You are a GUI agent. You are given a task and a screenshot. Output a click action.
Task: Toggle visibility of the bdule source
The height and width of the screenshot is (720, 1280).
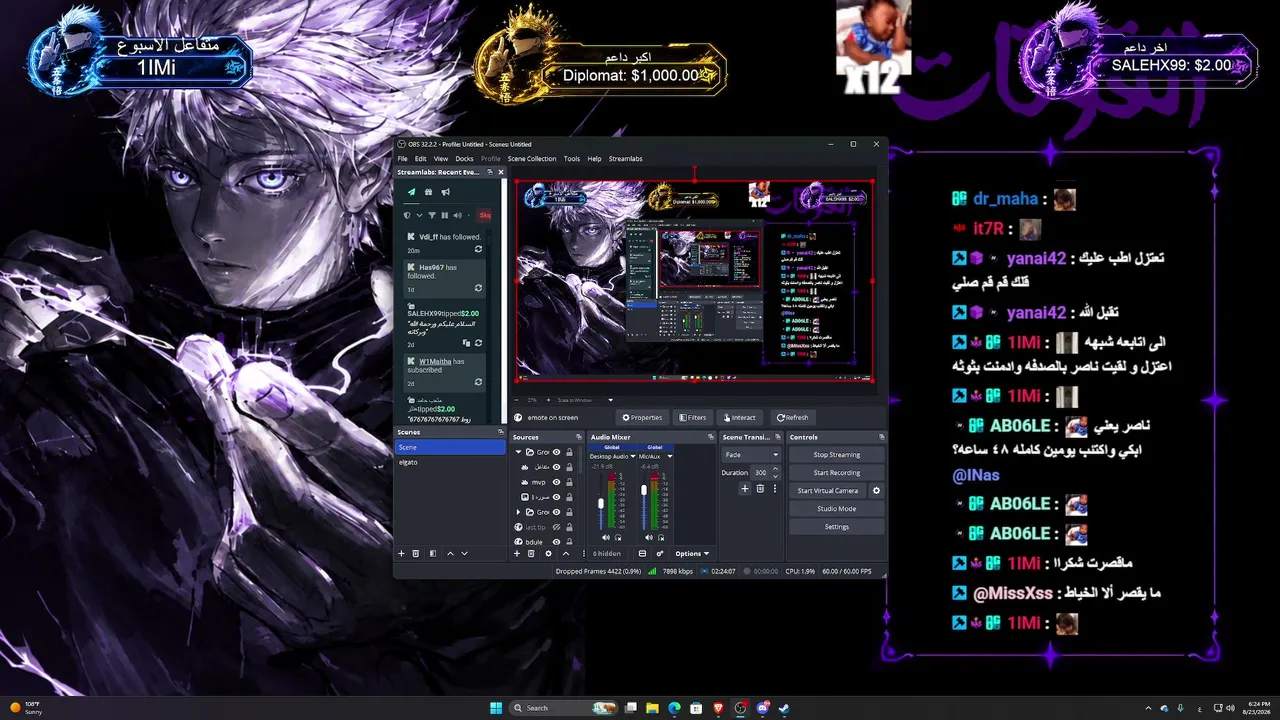pyautogui.click(x=557, y=542)
